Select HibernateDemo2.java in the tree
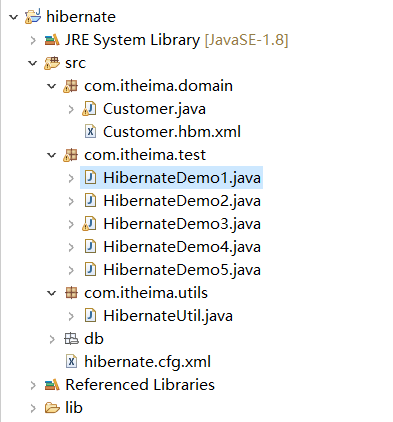Screen dimensions: 393x422 point(182,201)
